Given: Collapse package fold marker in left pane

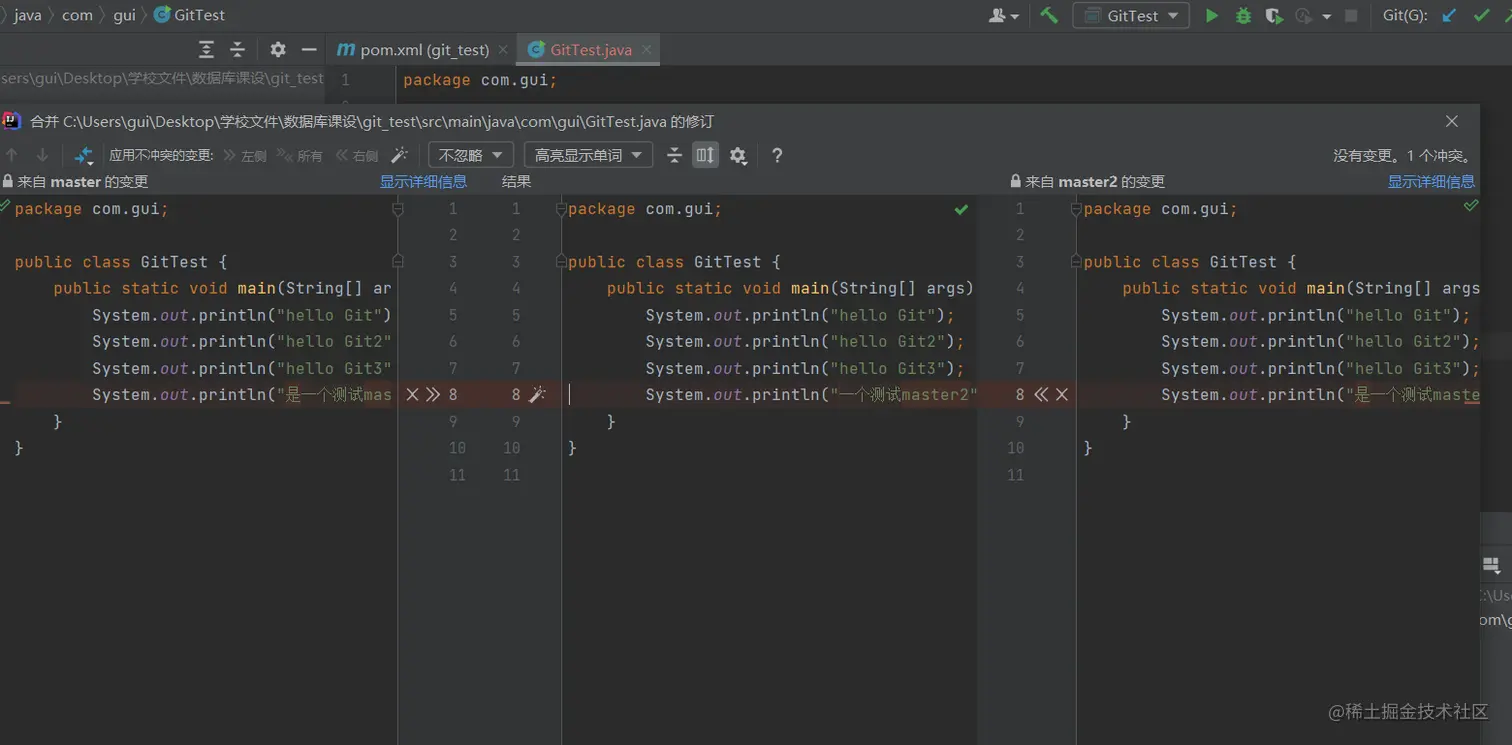Looking at the screenshot, I should 398,209.
